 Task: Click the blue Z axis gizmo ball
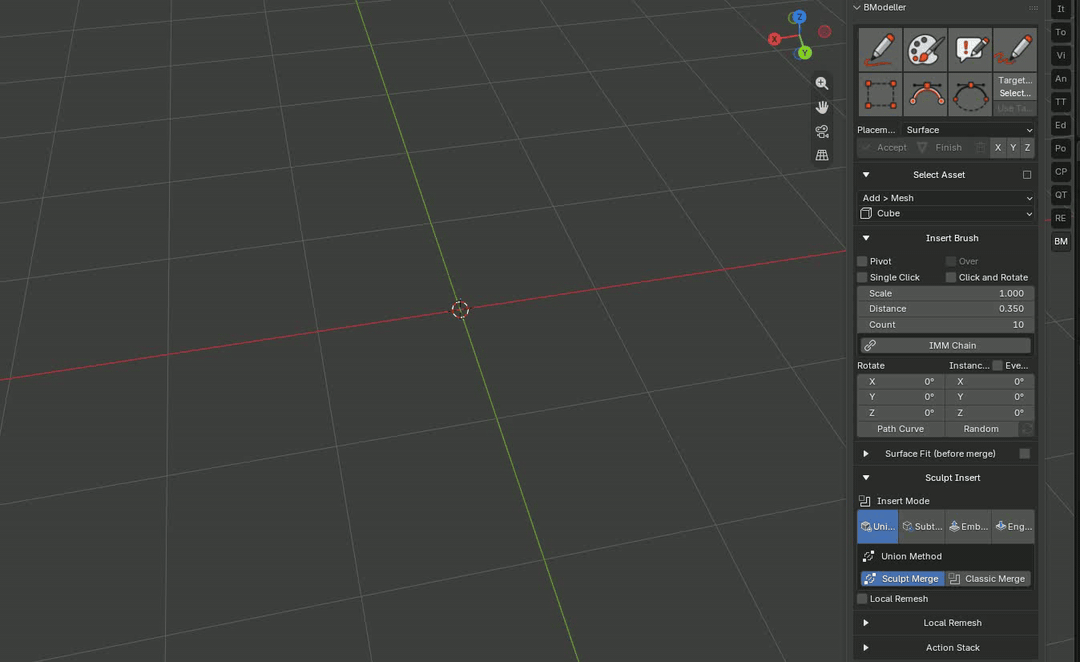tap(799, 17)
